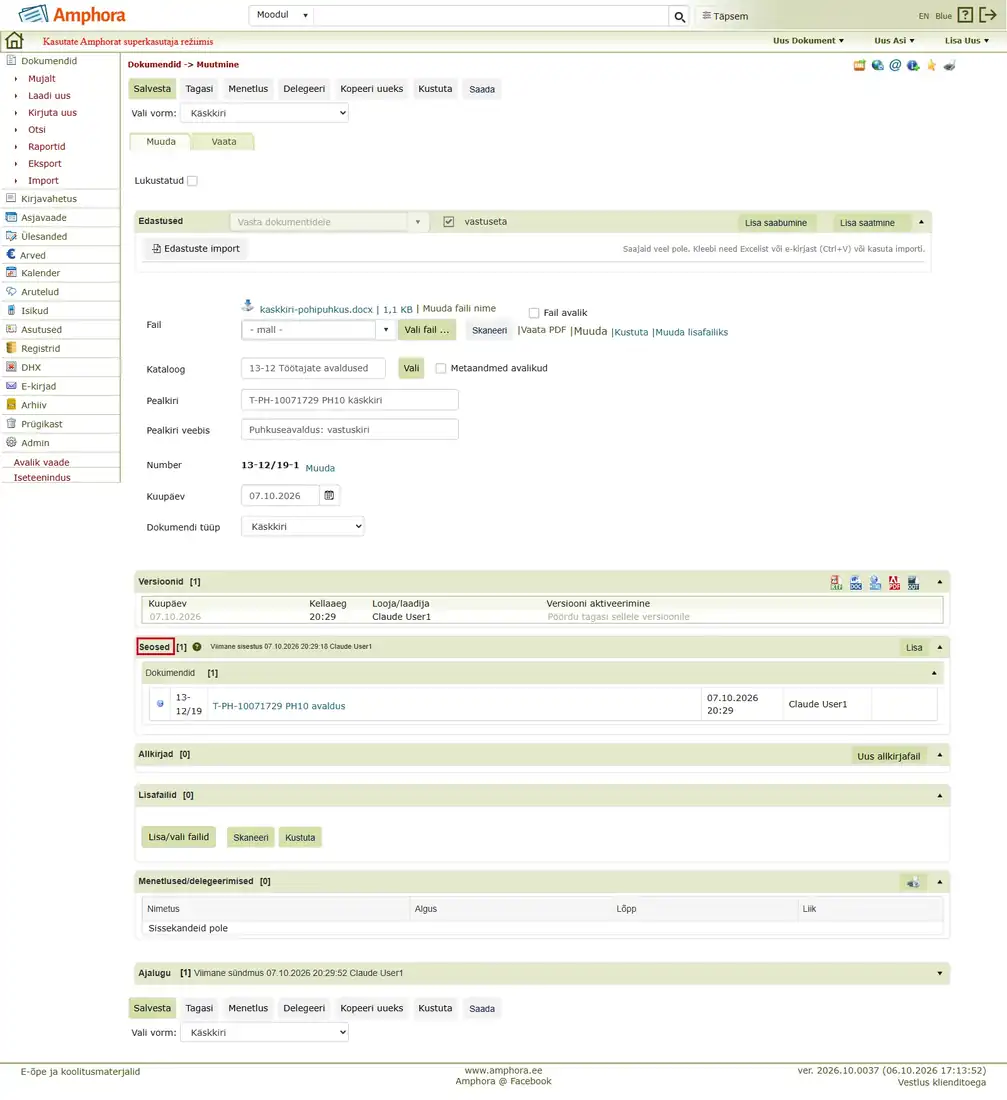Click the @ e-mail icon
This screenshot has width=1007, height=1100.
(x=895, y=65)
